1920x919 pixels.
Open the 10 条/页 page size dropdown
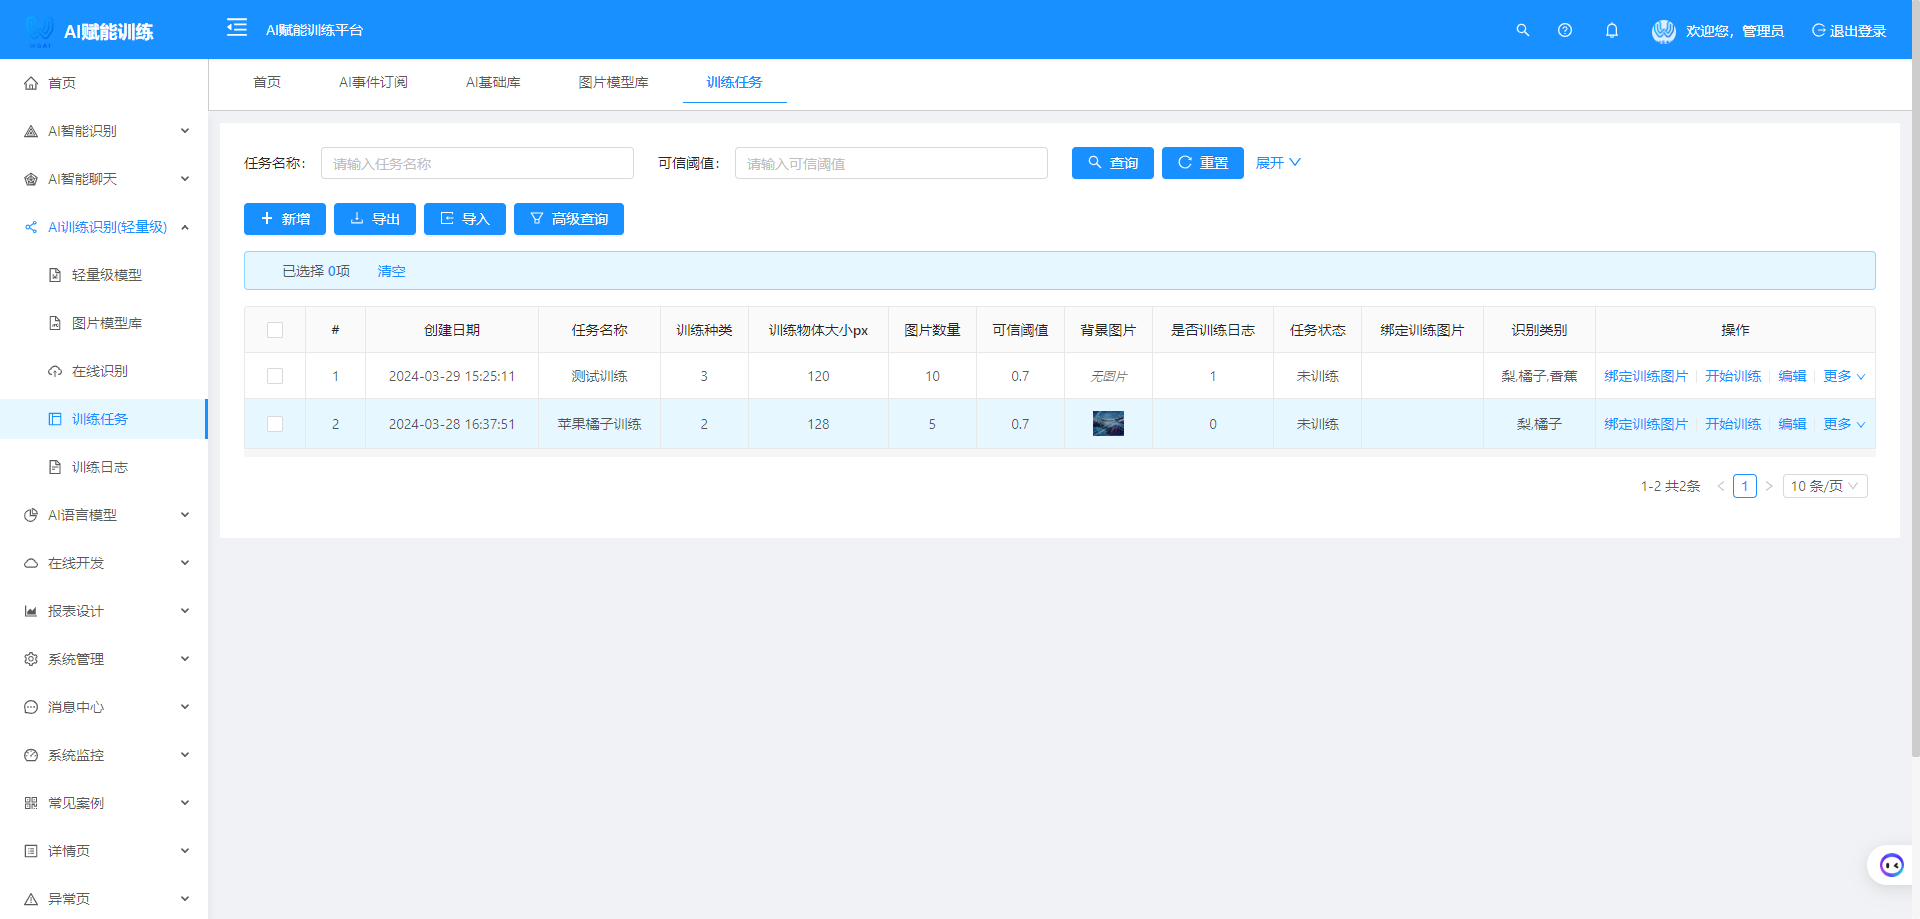(x=1825, y=486)
